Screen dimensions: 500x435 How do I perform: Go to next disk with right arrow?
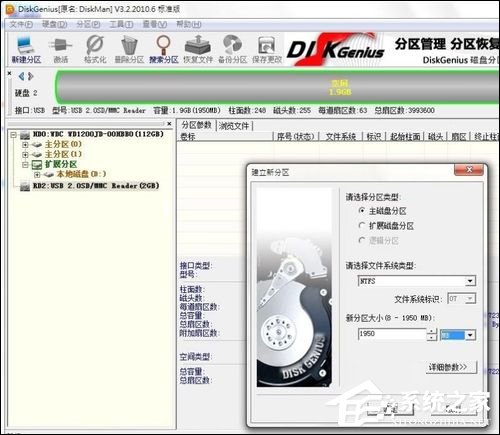pyautogui.click(x=31, y=76)
